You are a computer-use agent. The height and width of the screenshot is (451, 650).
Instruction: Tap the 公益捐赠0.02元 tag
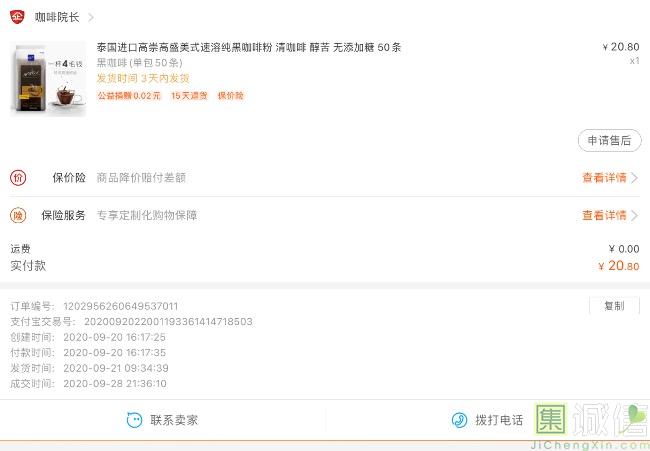tap(129, 96)
